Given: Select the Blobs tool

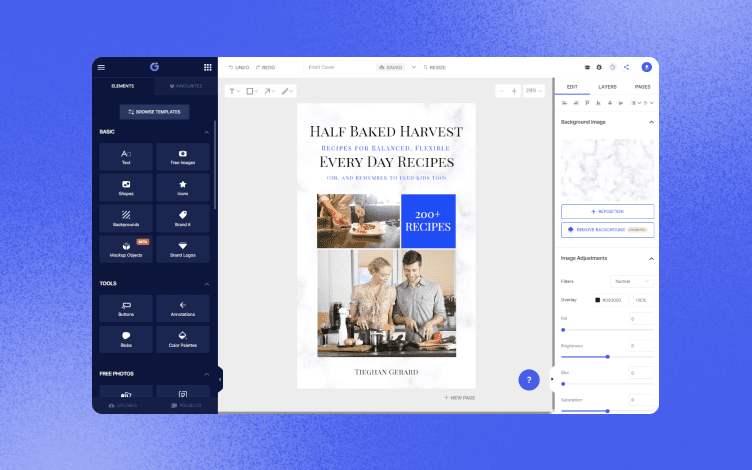Looking at the screenshot, I should click(x=126, y=339).
